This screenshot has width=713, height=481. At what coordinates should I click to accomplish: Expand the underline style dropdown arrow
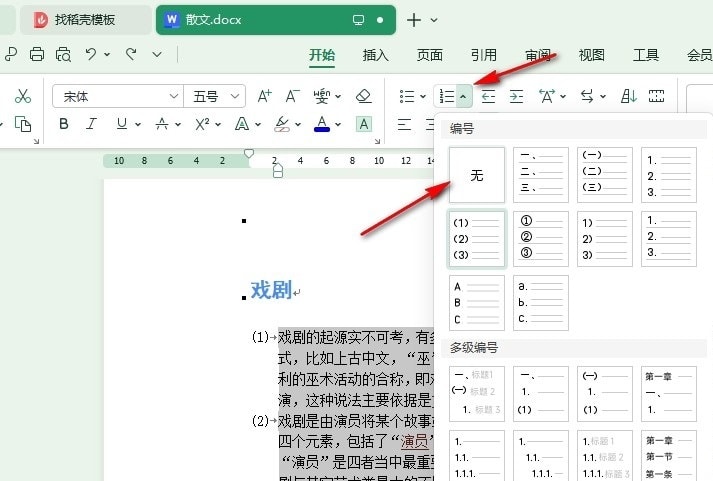(138, 124)
